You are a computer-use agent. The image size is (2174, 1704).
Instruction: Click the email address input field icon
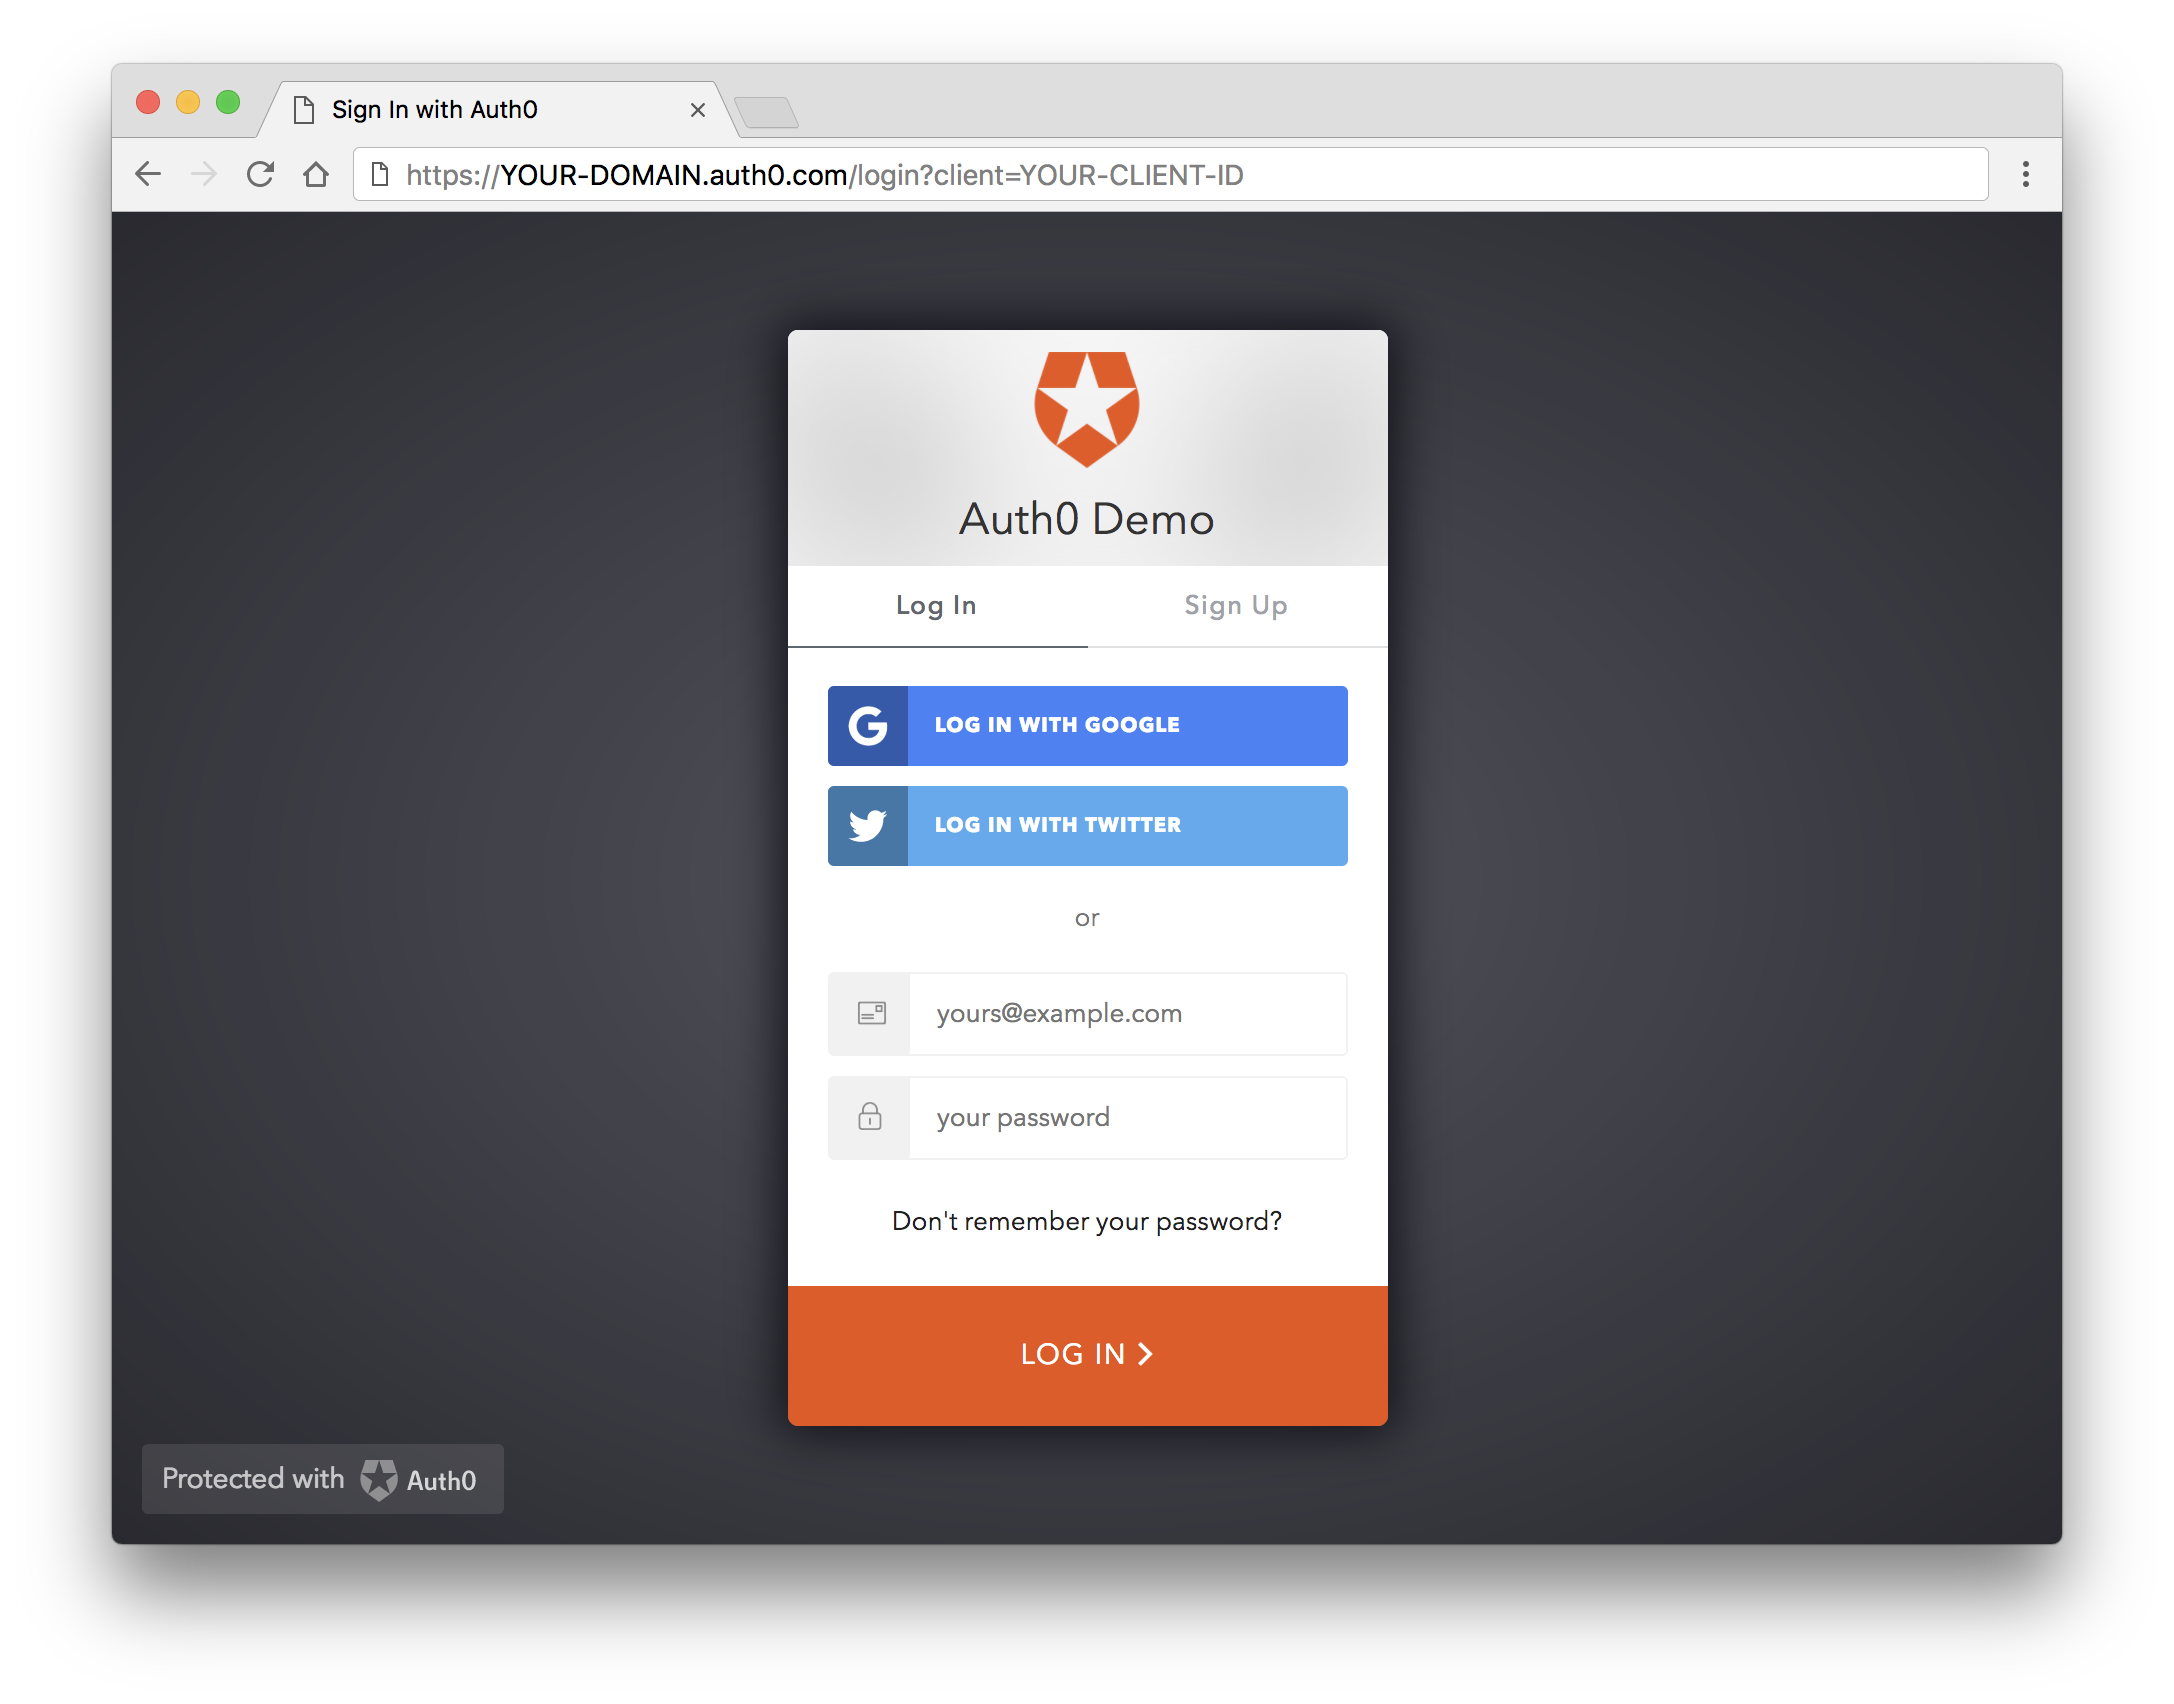pos(868,1013)
